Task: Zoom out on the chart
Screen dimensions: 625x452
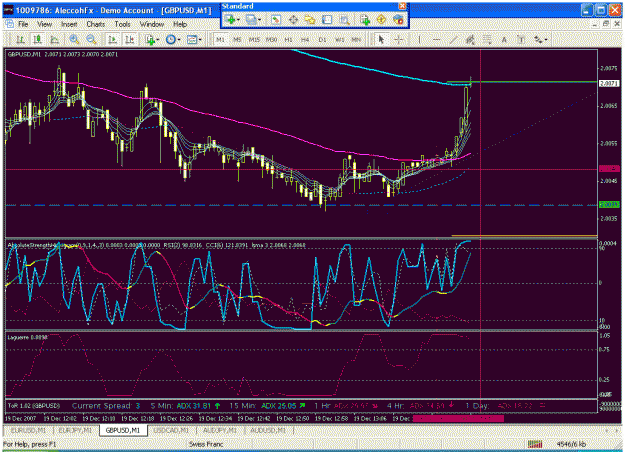Action: [91, 39]
